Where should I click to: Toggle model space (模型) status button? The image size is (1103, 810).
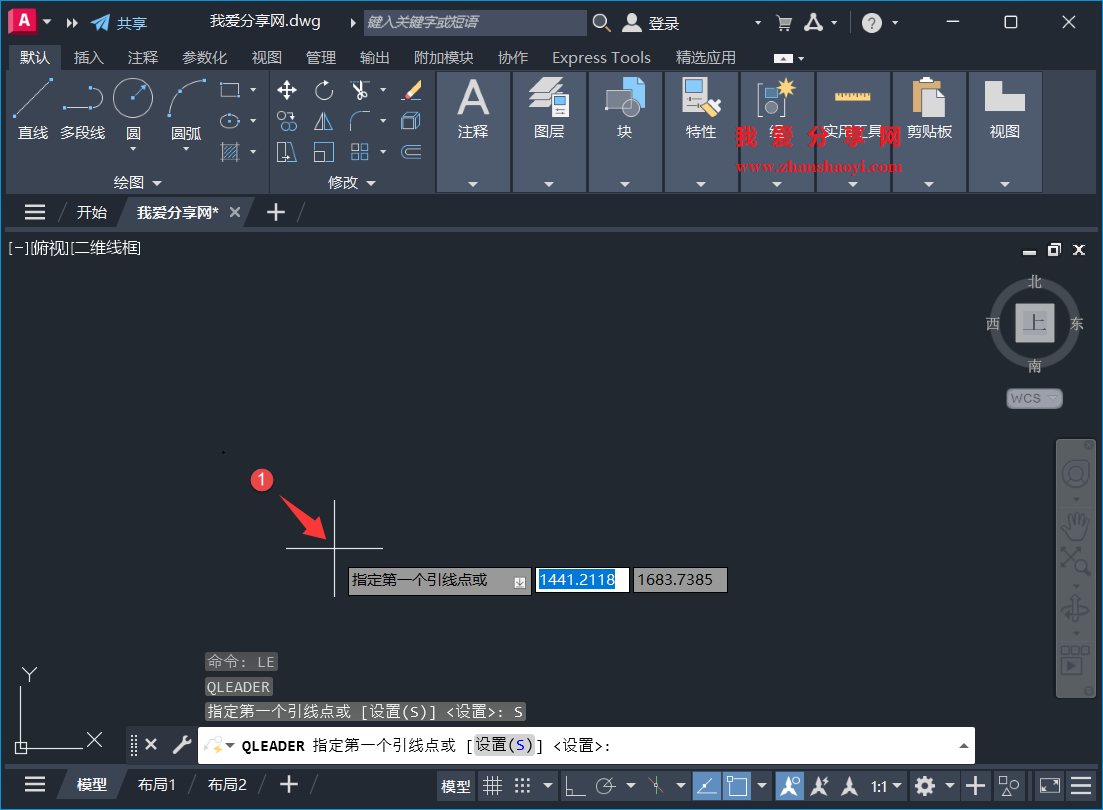455,786
